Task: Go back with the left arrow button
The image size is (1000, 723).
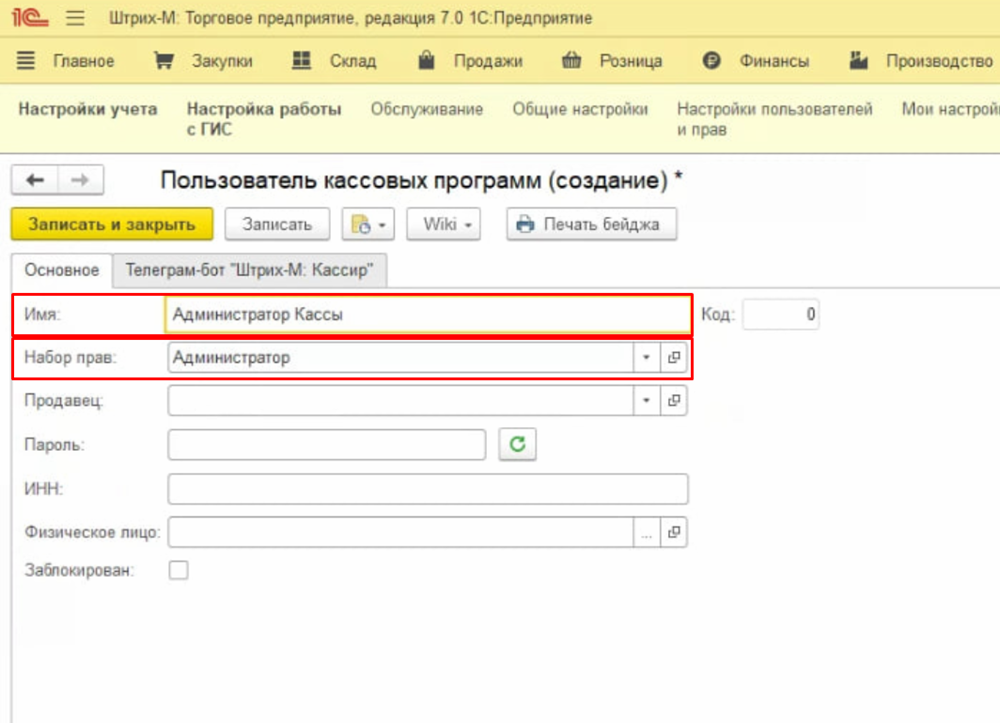Action: pyautogui.click(x=35, y=180)
